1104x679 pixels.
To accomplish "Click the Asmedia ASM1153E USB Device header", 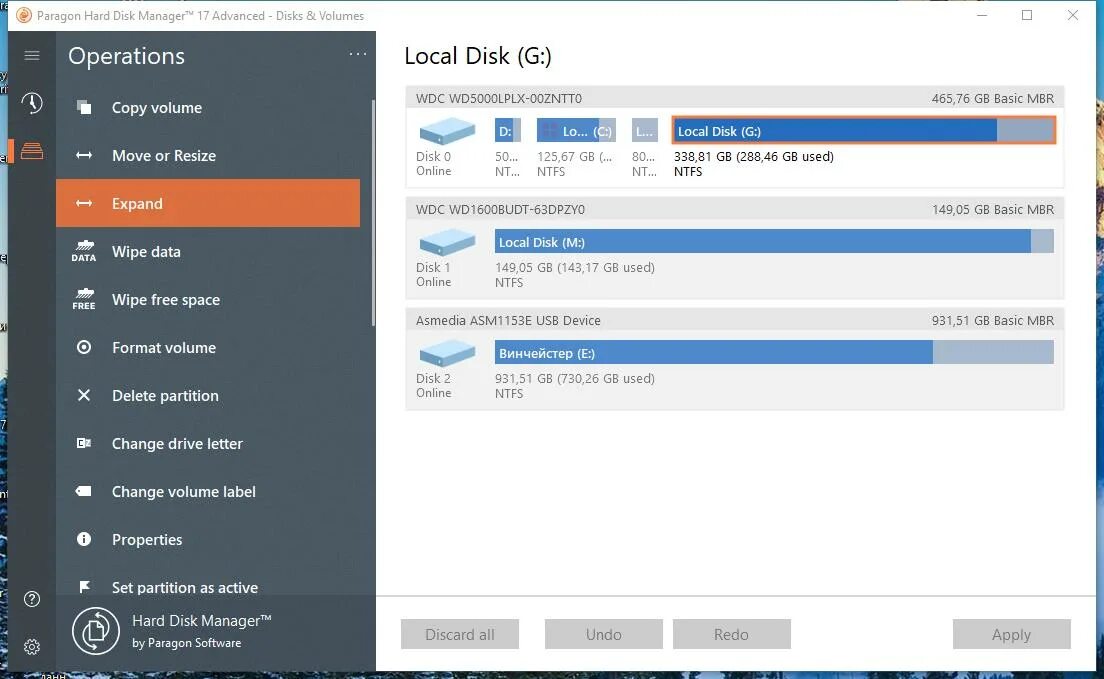I will point(734,320).
